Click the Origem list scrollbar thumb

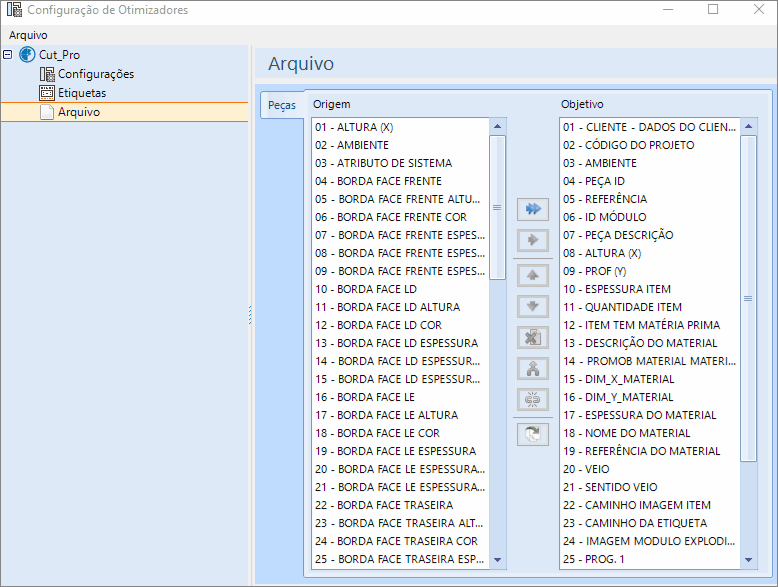coord(497,207)
